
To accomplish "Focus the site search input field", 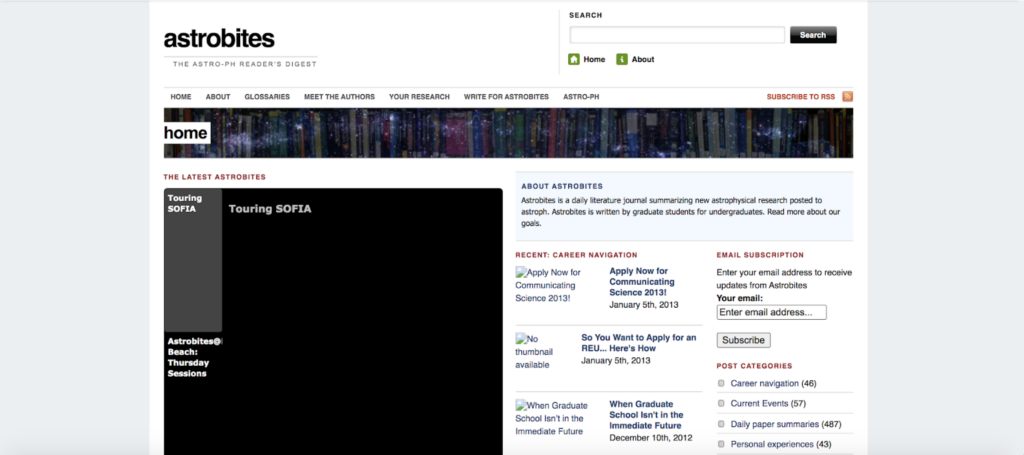I will click(x=677, y=35).
